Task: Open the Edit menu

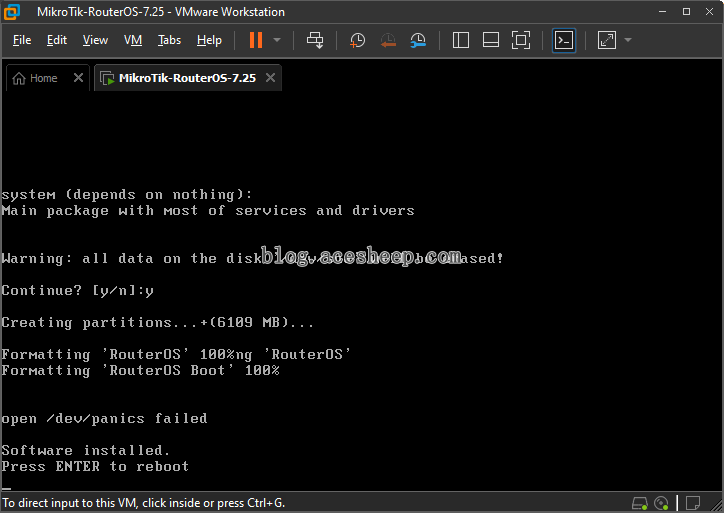Action: pyautogui.click(x=57, y=40)
